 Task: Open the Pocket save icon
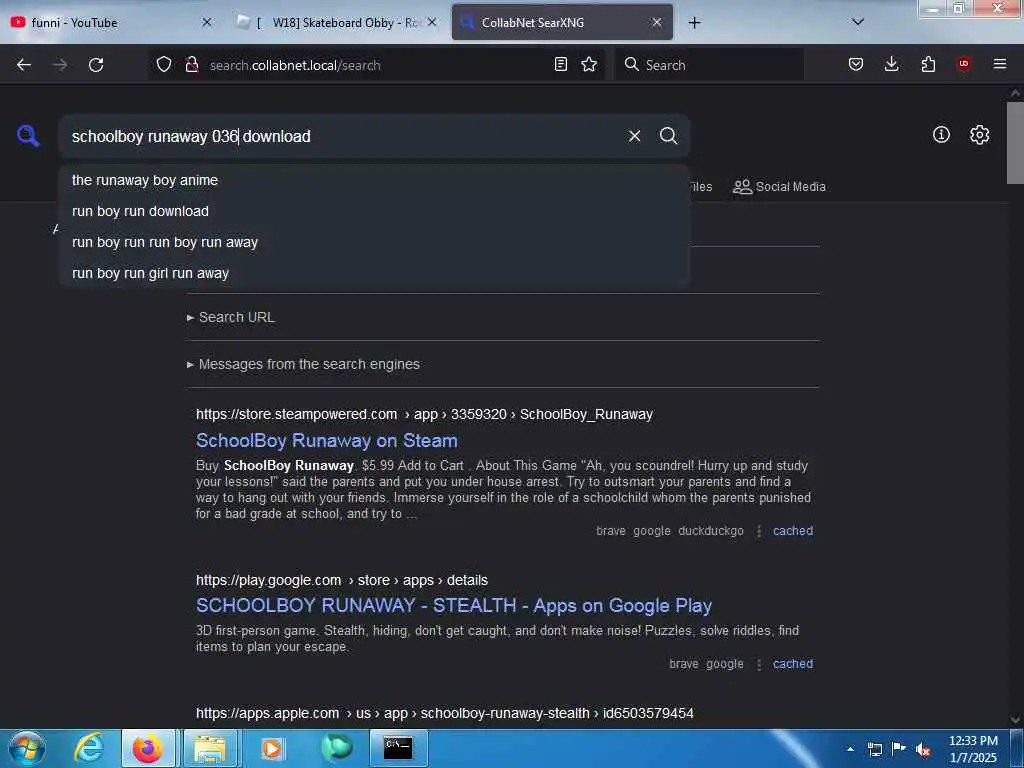[856, 64]
